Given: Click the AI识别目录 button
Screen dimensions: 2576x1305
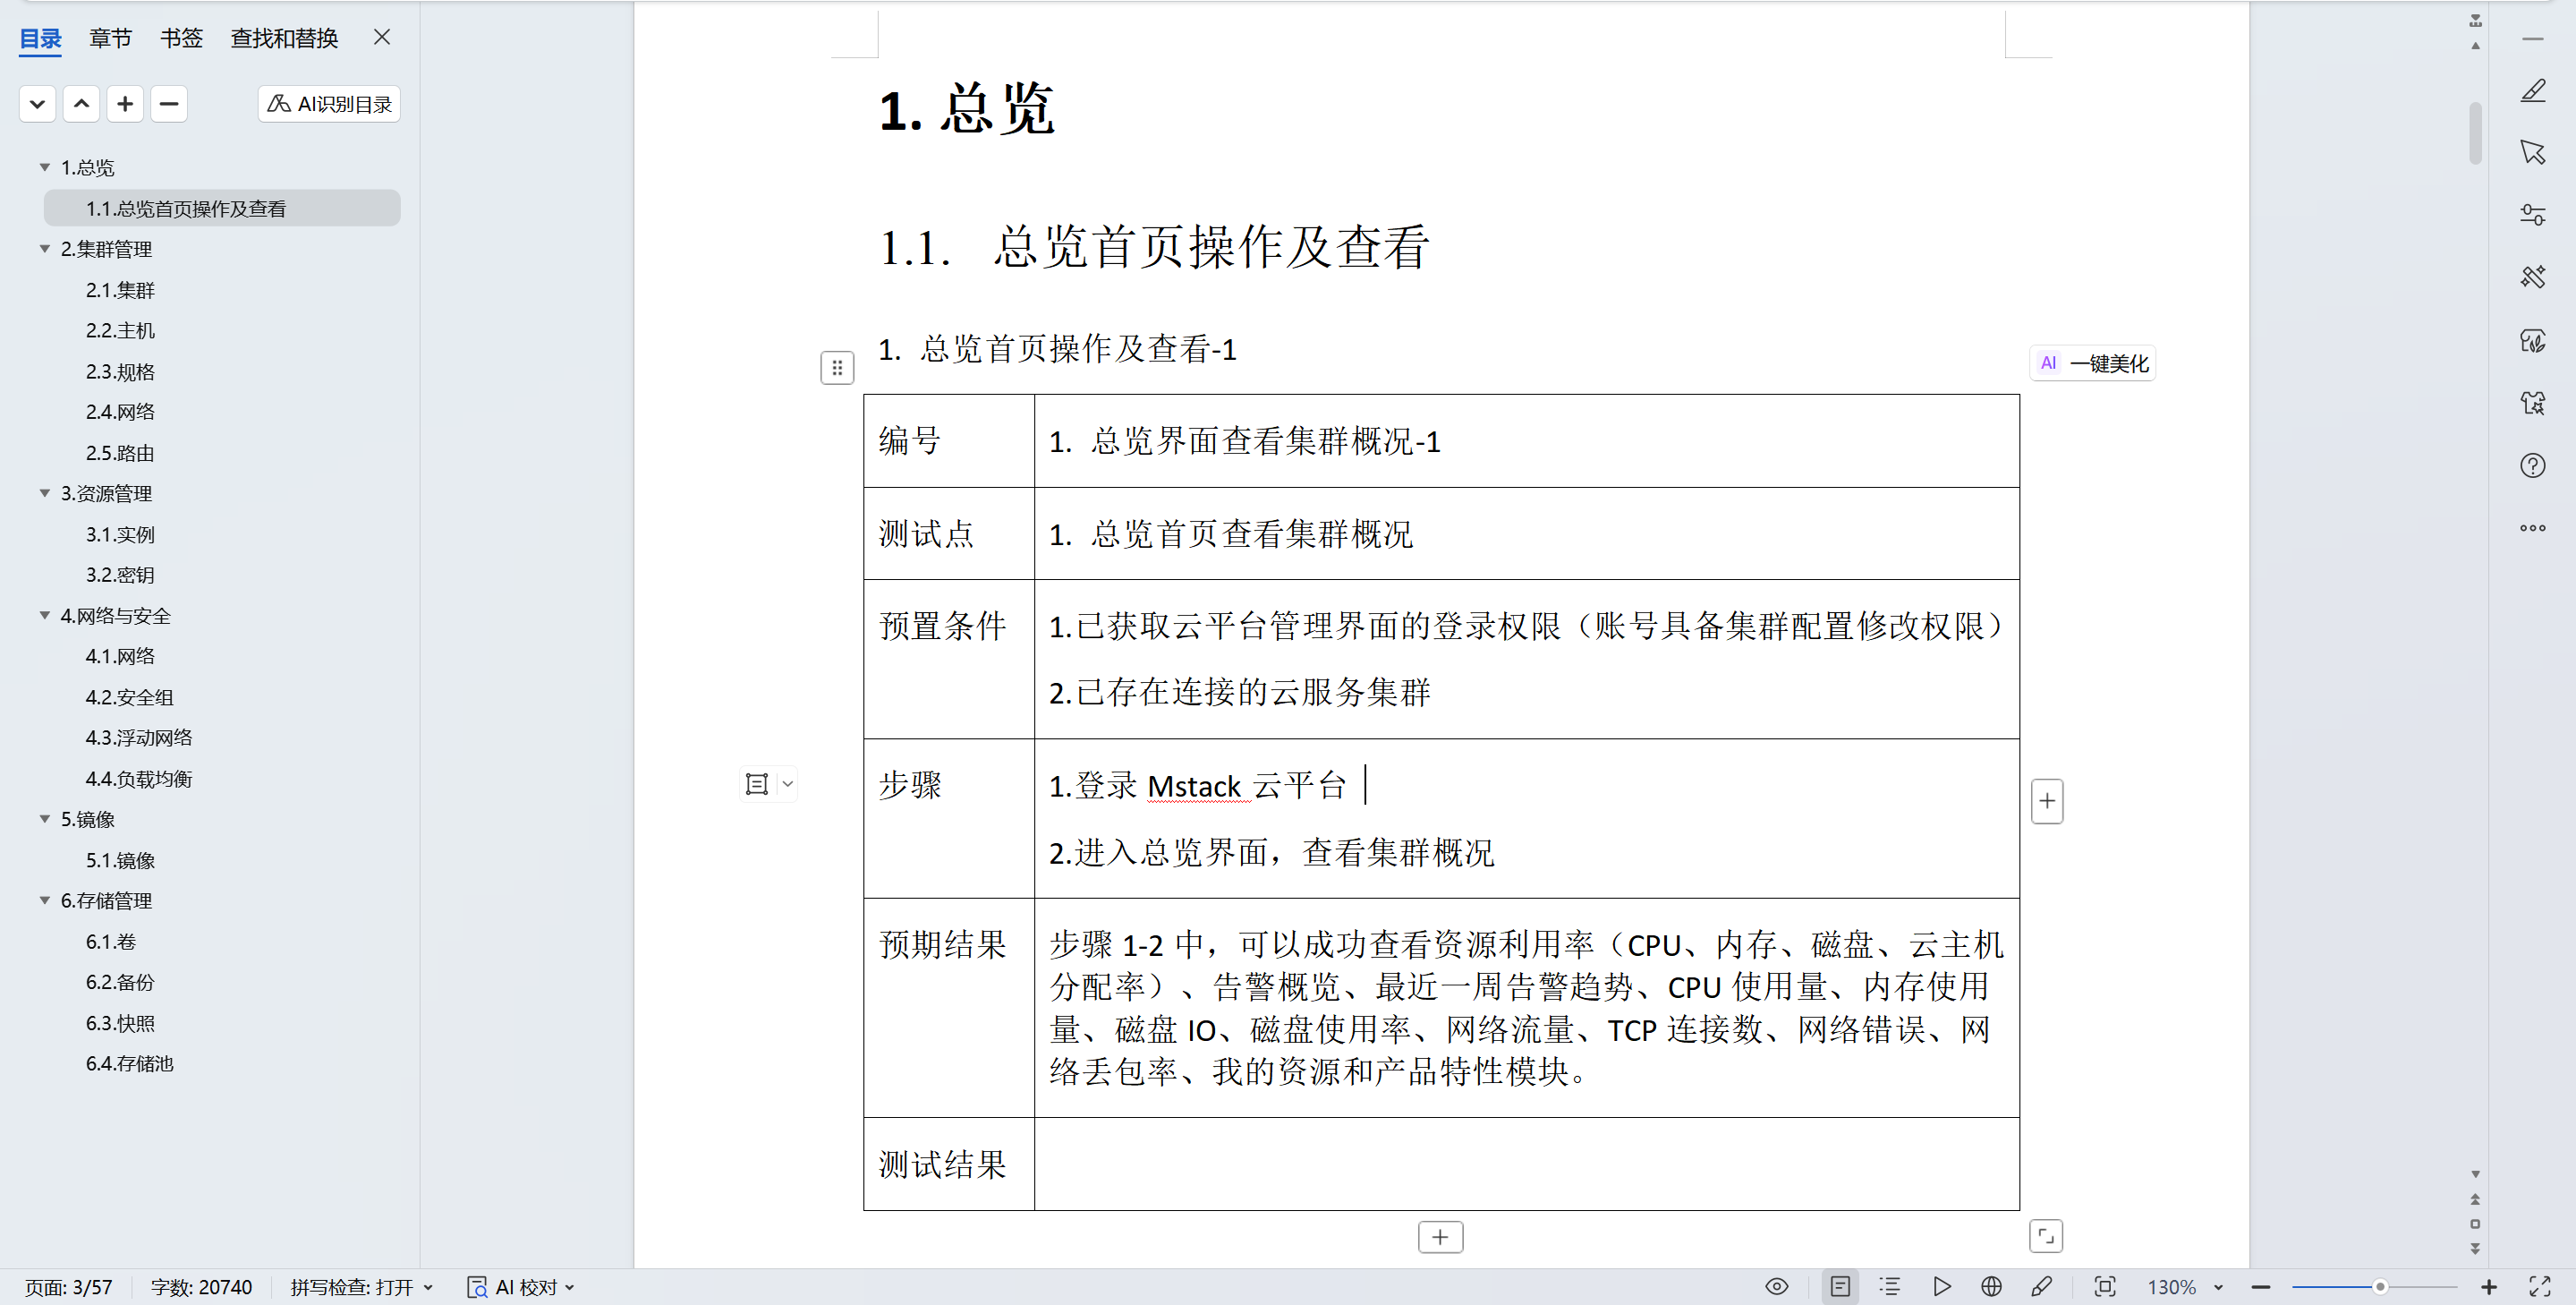Looking at the screenshot, I should point(329,104).
